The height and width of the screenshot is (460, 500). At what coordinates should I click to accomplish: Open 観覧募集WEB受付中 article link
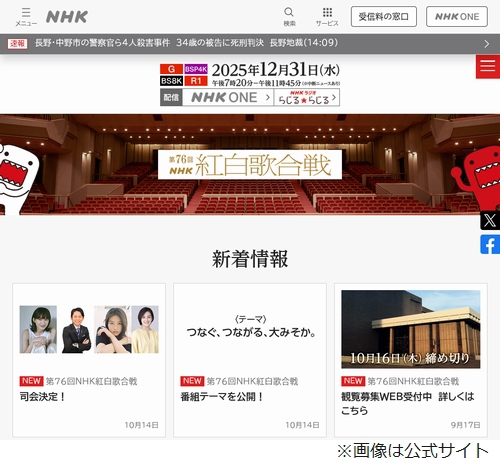pos(407,403)
